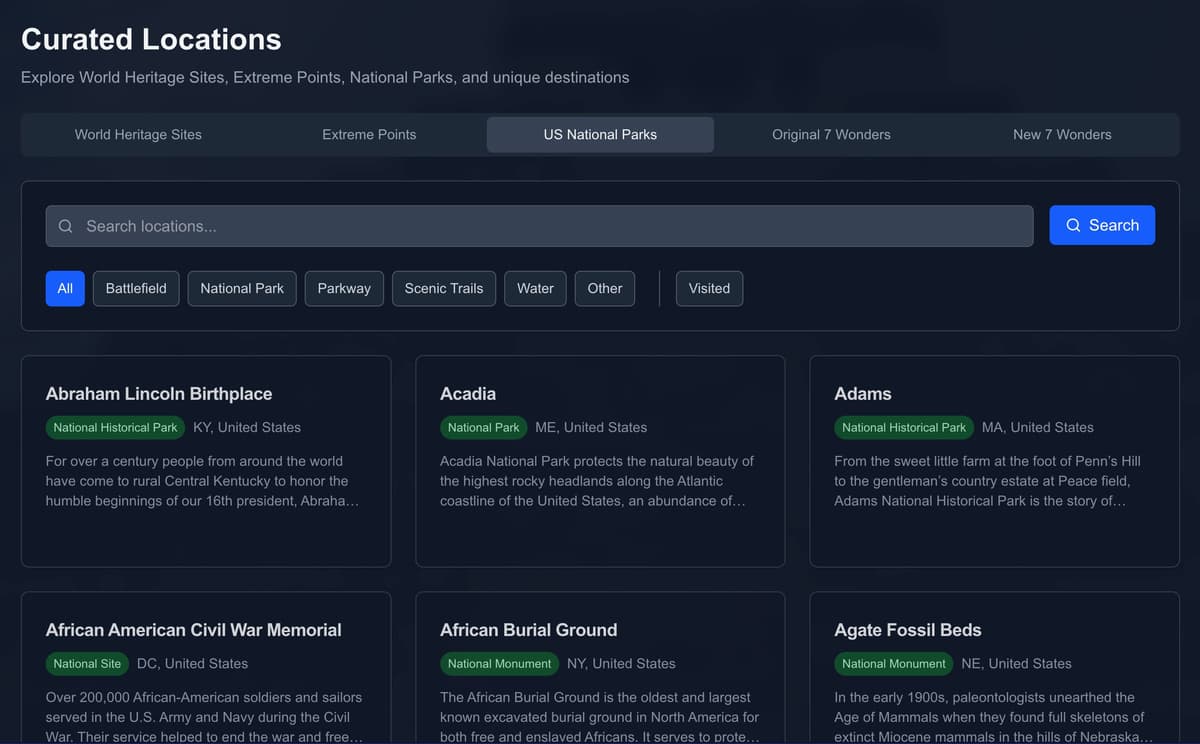Open the Adams location card
The height and width of the screenshot is (744, 1200).
(x=994, y=461)
